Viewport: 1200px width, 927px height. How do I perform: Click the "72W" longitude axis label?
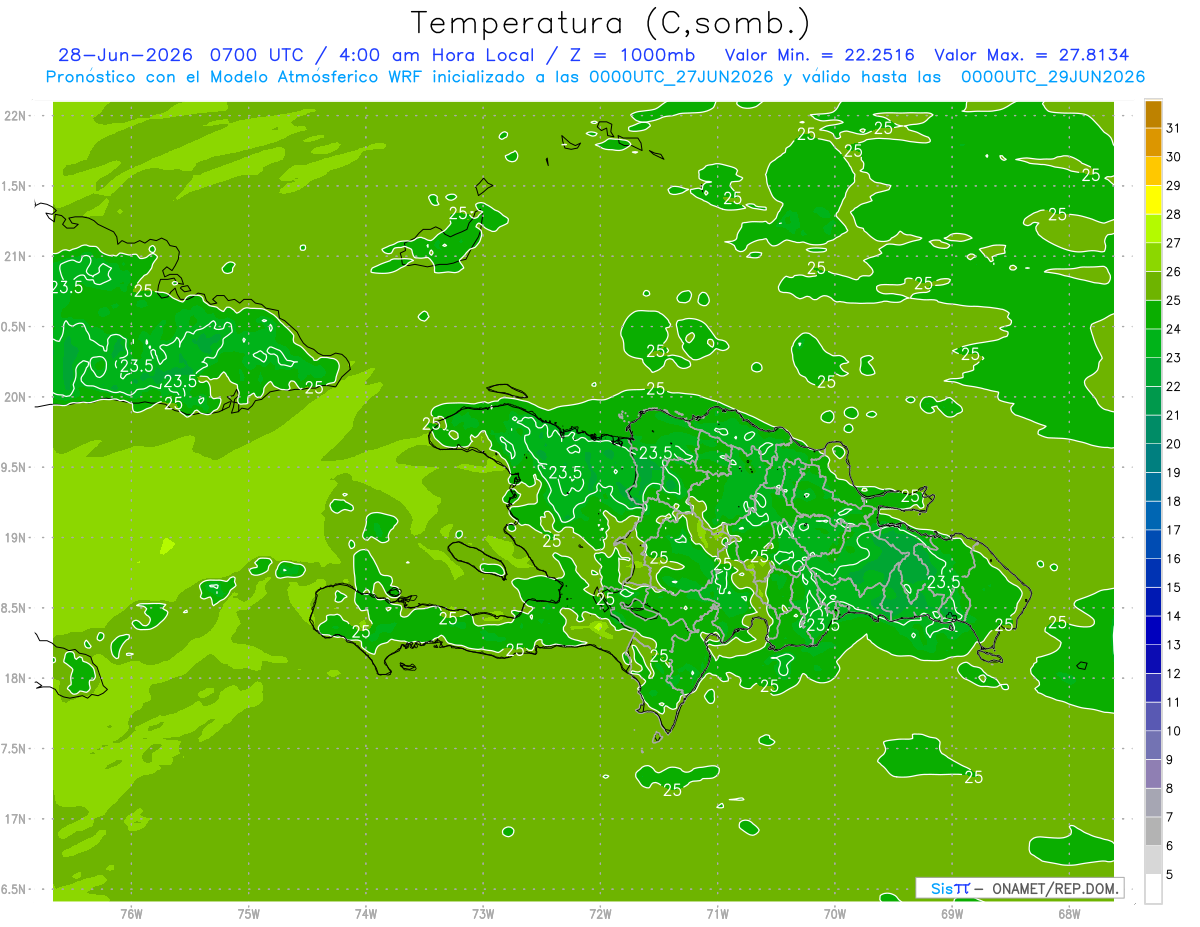click(600, 913)
